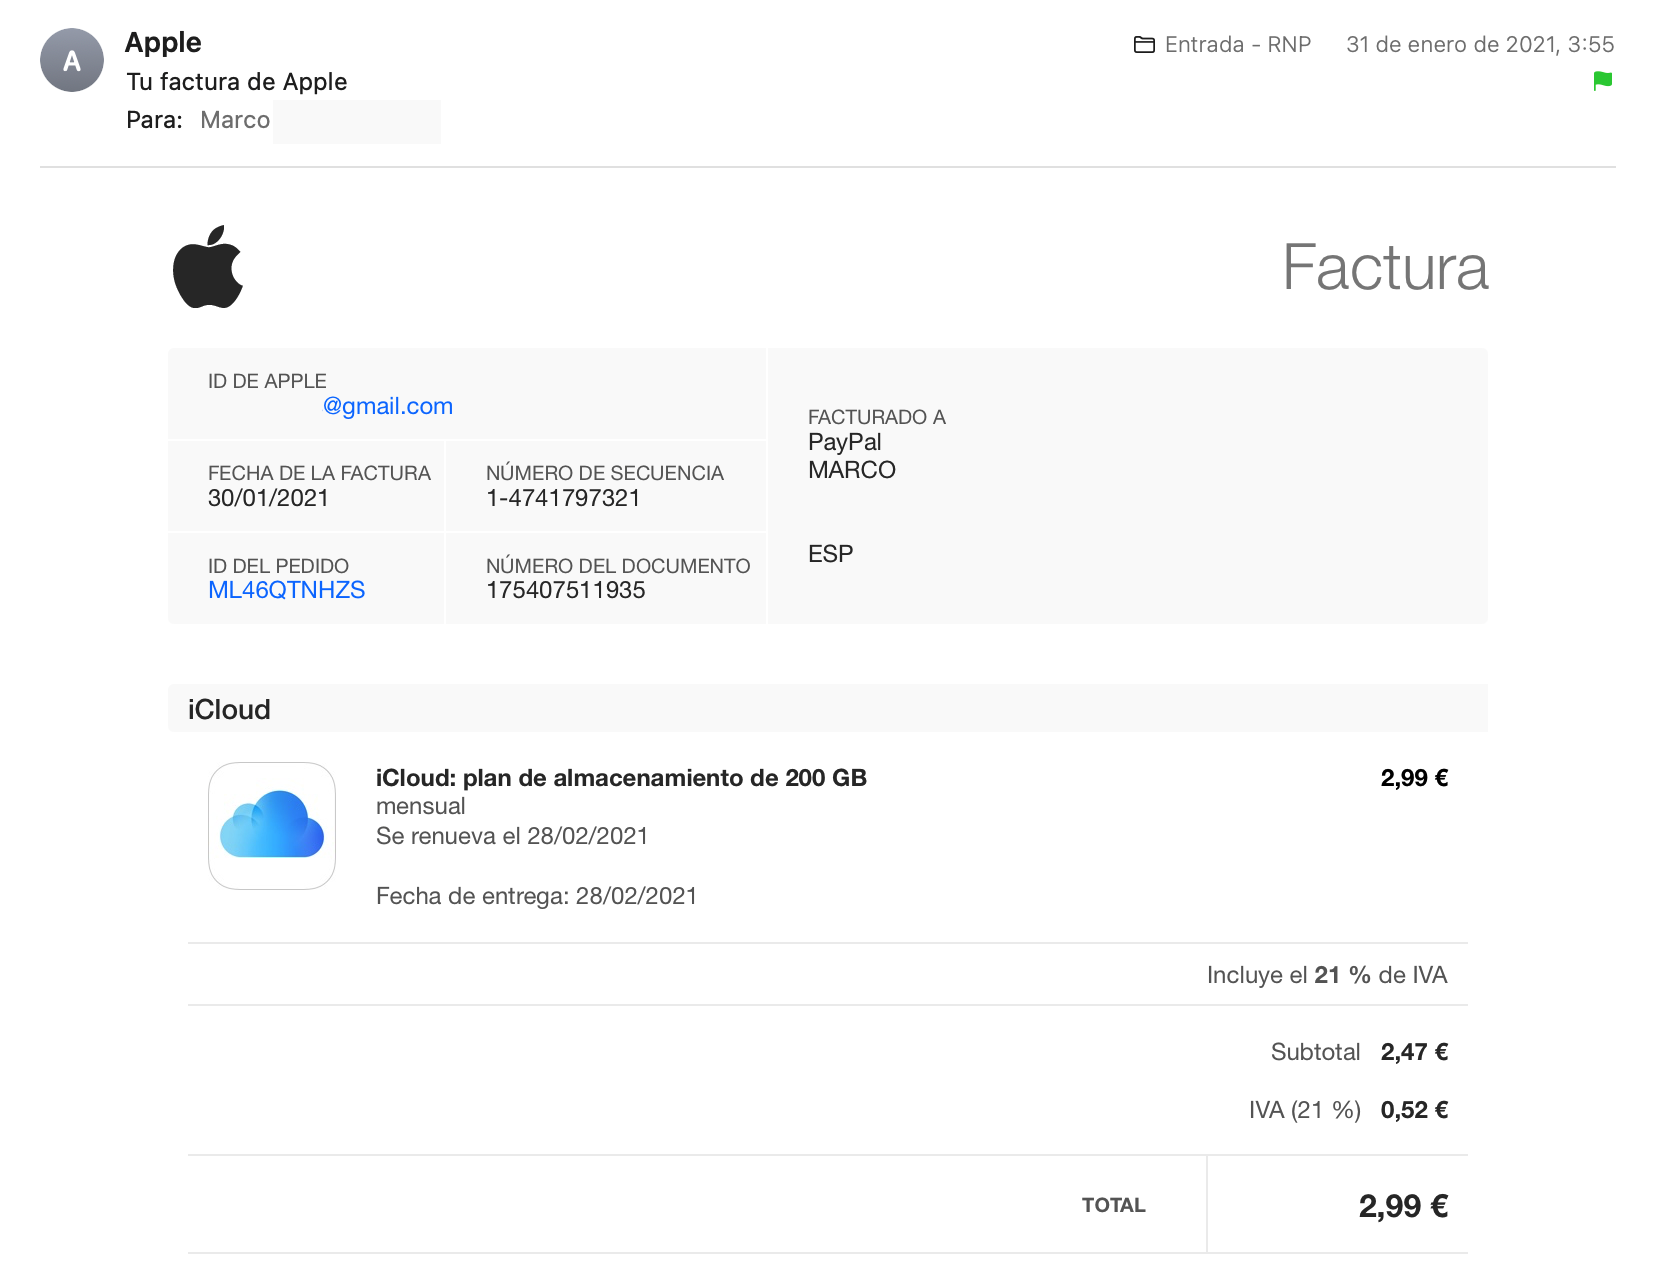
Task: Click the Entrada - RNP mailbox label
Action: click(x=1237, y=45)
